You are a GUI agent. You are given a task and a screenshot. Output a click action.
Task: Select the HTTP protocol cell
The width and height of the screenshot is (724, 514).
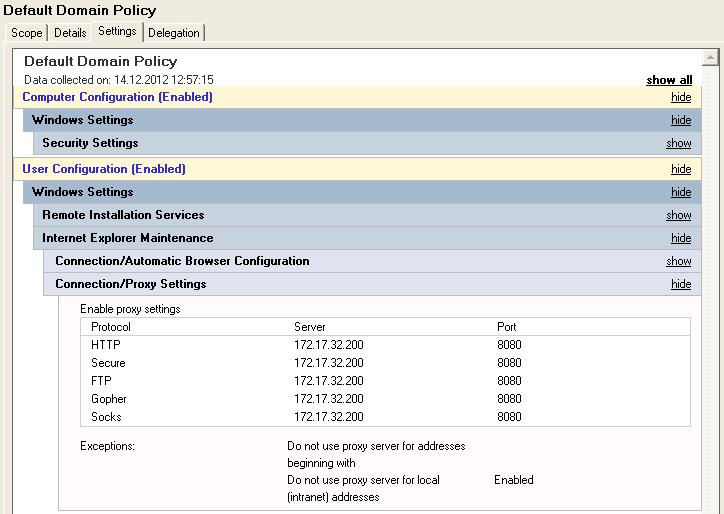pyautogui.click(x=106, y=345)
